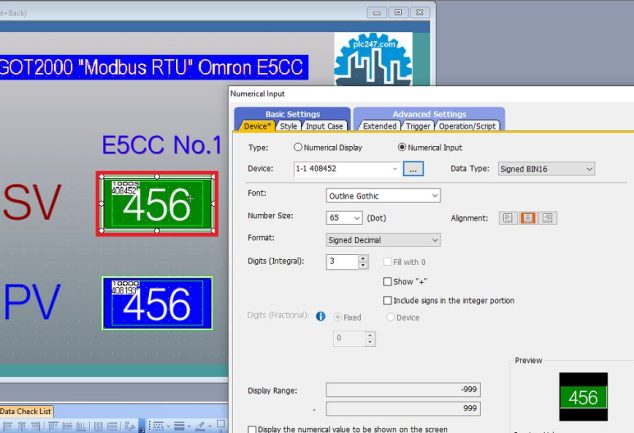The image size is (634, 433).
Task: Select the plc247.com logo image on canvas
Action: coord(373,59)
